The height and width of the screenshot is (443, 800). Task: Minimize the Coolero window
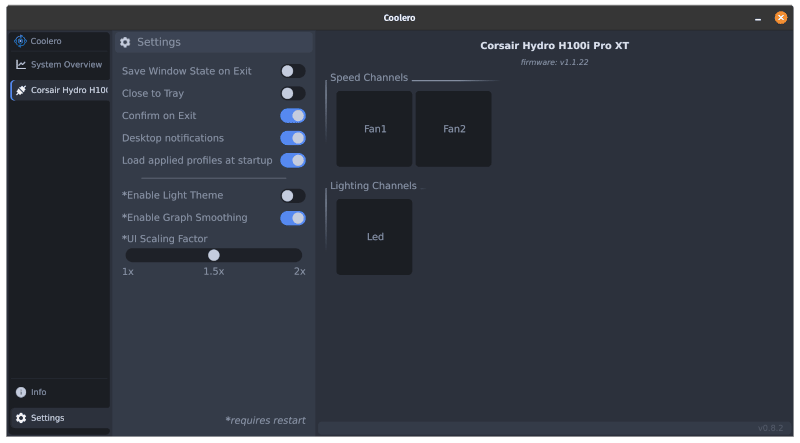click(758, 18)
